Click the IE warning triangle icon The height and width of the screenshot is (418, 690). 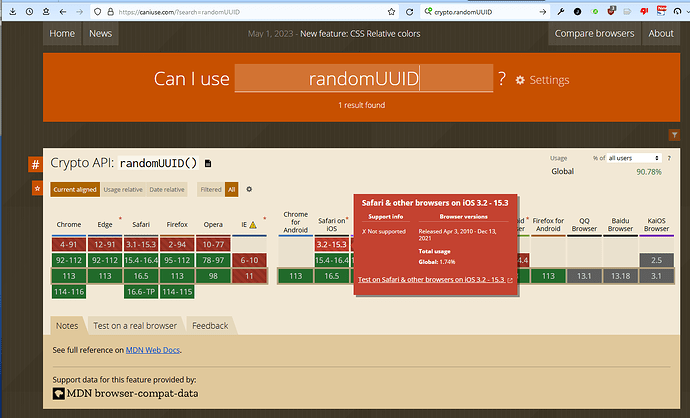(x=253, y=225)
